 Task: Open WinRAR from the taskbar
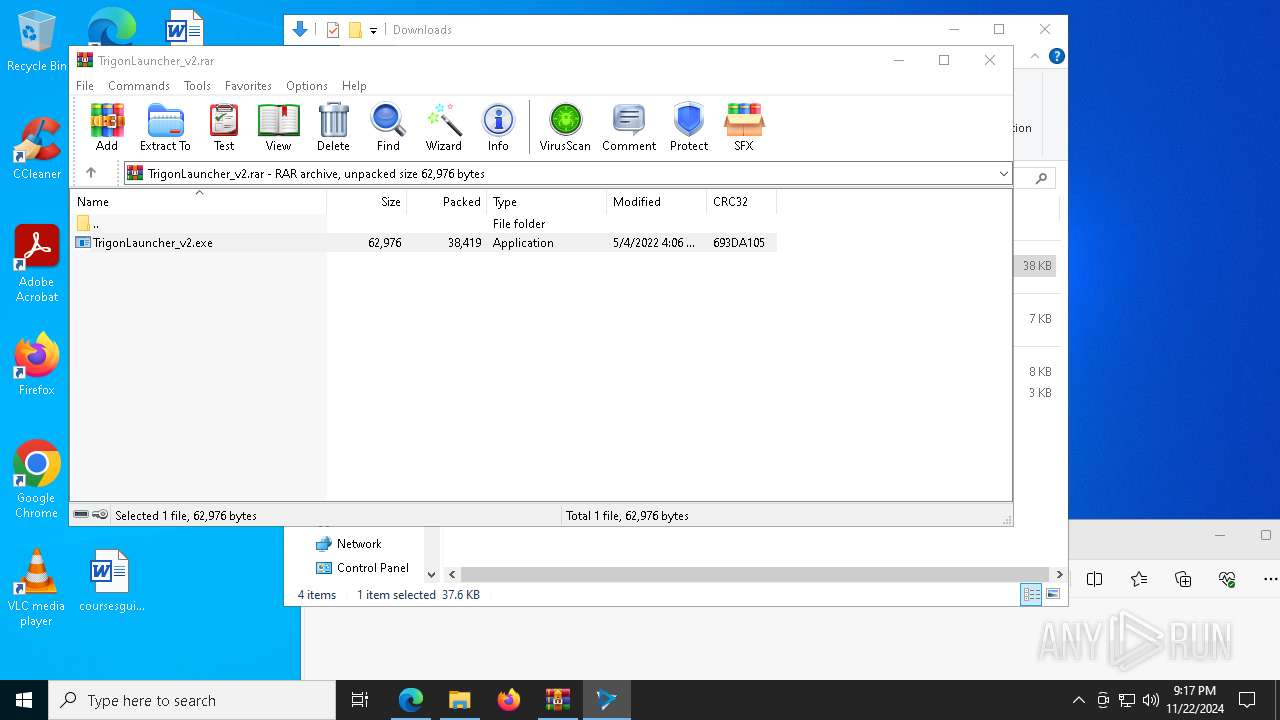(x=558, y=700)
